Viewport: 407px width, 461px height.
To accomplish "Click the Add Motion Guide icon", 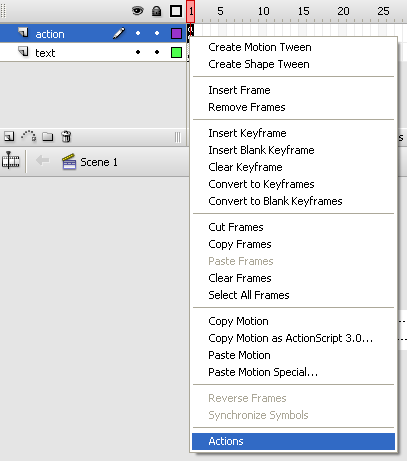I will coord(29,136).
